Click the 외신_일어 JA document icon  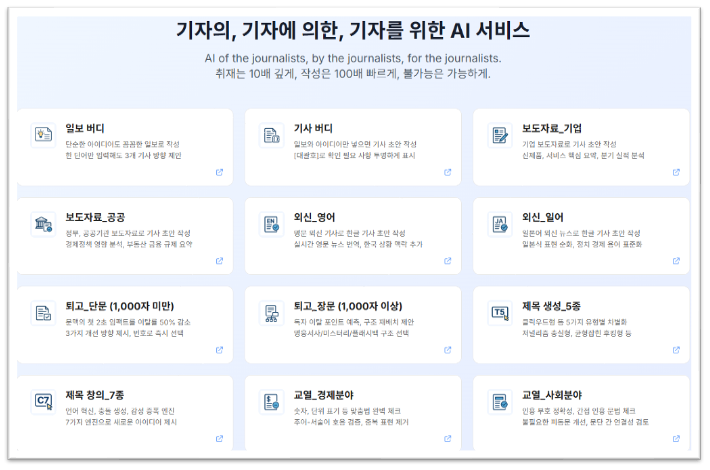pos(500,224)
